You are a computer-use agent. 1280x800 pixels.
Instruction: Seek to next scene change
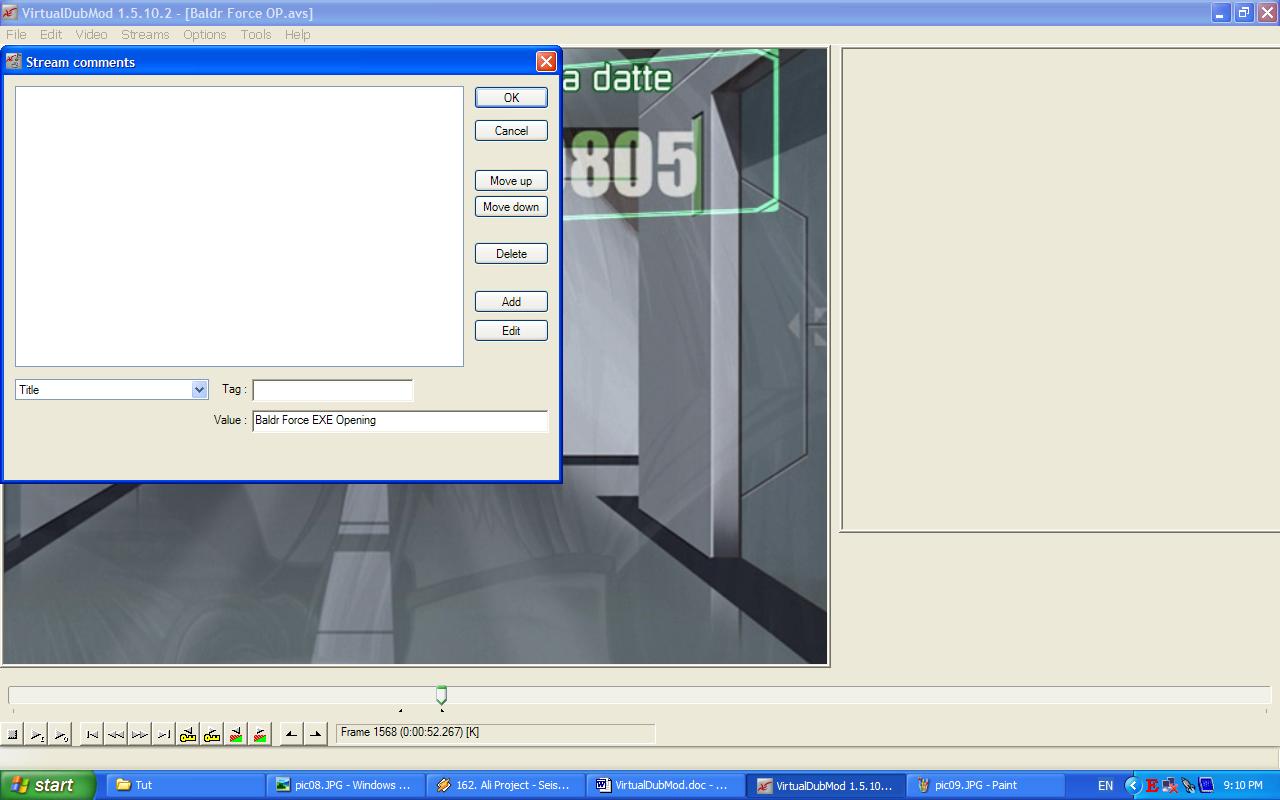click(x=260, y=735)
